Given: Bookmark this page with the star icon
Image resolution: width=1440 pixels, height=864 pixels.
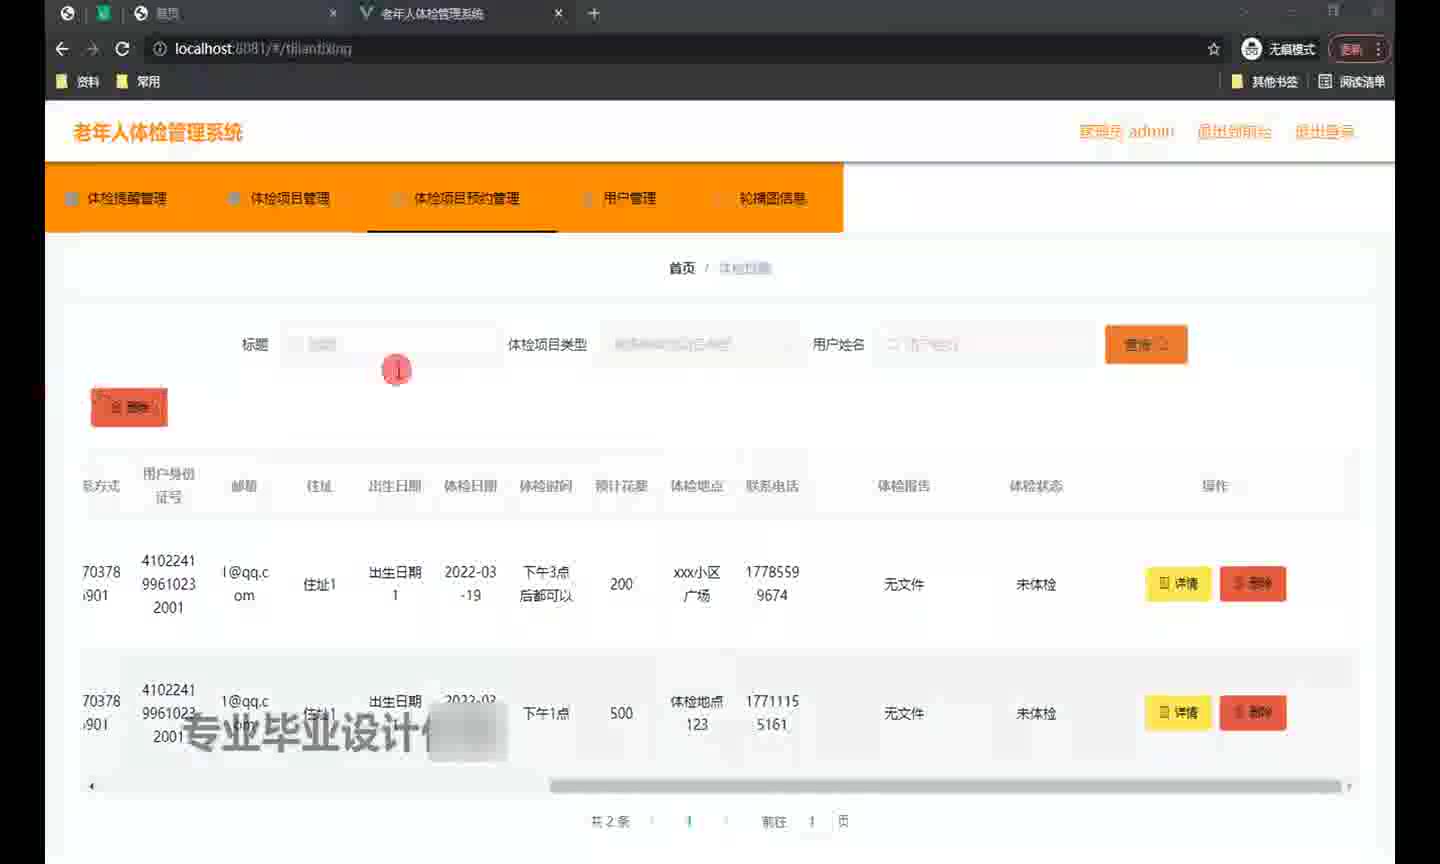Looking at the screenshot, I should click(x=1213, y=49).
